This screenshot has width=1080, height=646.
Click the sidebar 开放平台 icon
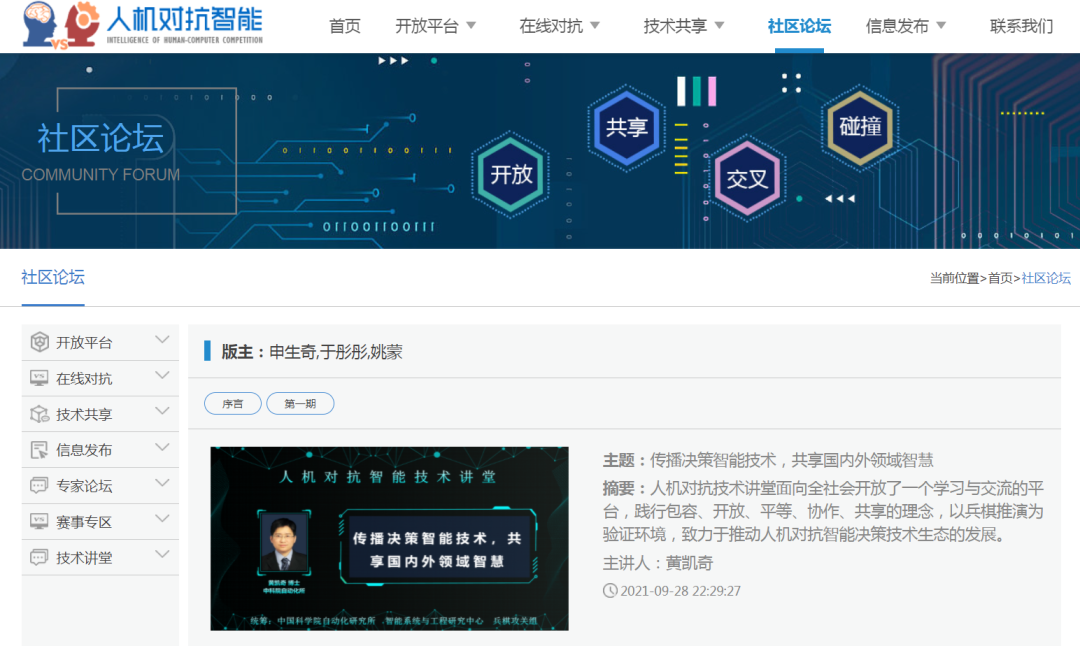[39, 342]
